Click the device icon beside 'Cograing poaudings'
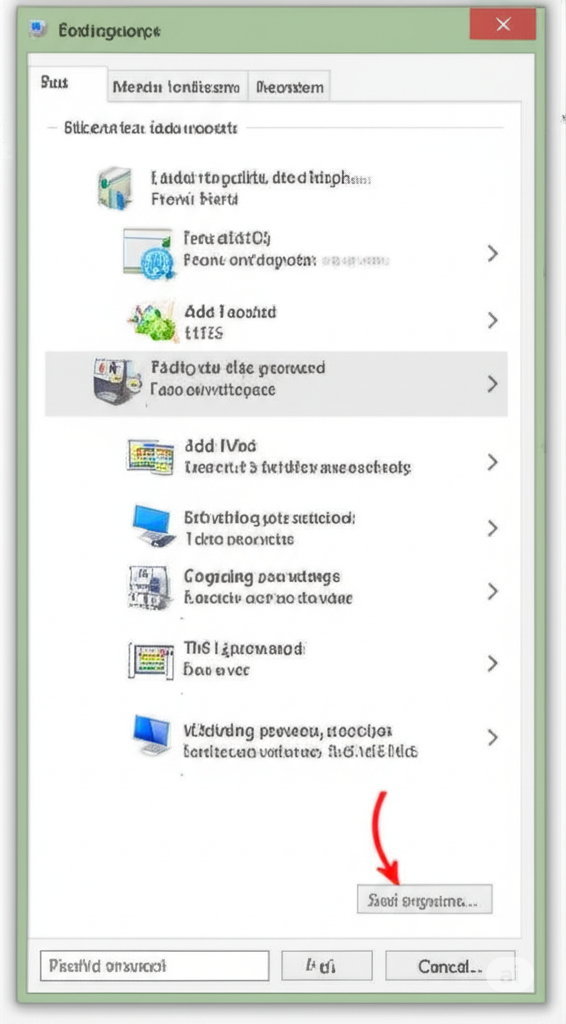 149,587
